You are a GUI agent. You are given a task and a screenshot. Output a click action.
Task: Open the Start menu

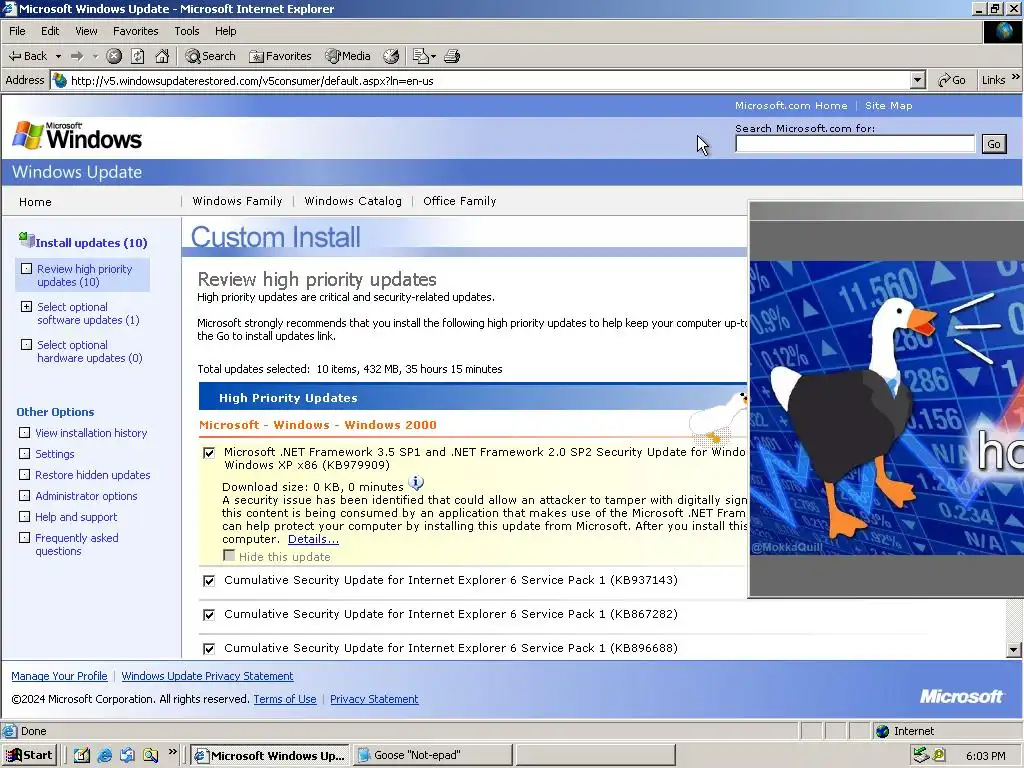tap(29, 755)
